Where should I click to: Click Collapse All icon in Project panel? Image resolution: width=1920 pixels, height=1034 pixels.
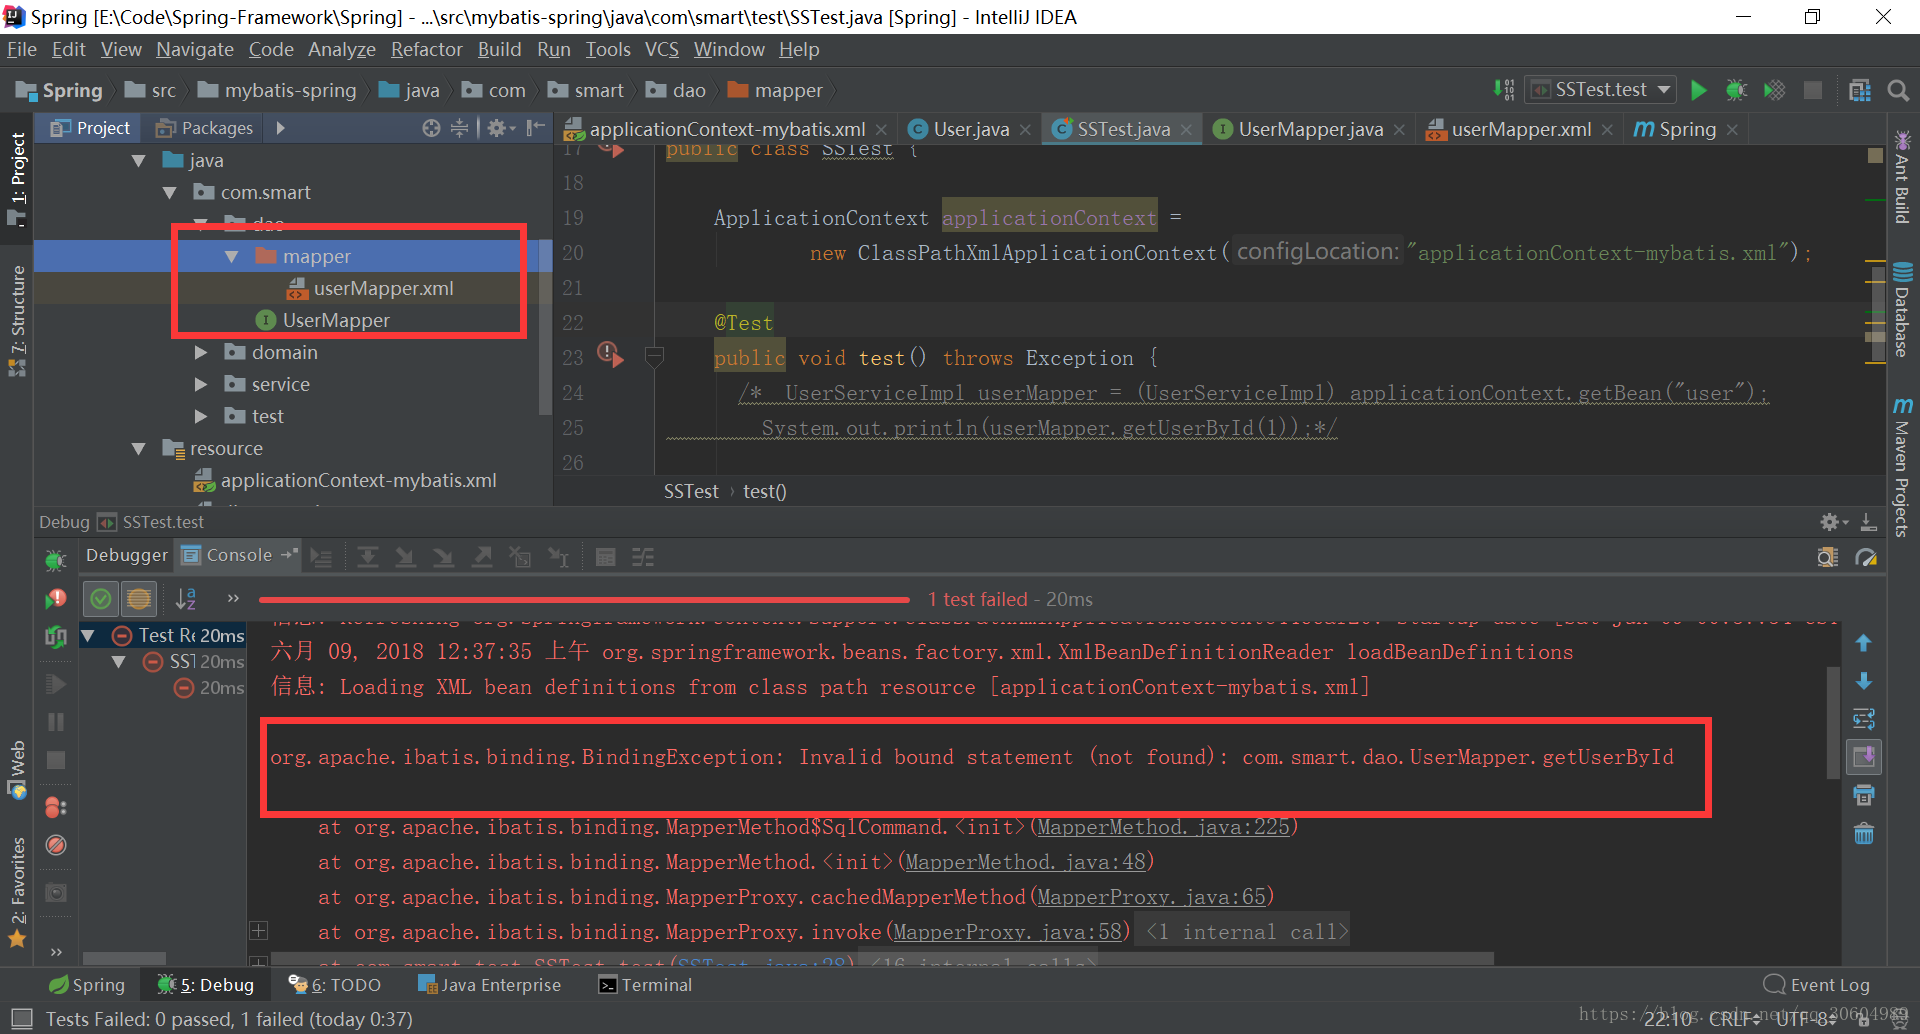(459, 128)
